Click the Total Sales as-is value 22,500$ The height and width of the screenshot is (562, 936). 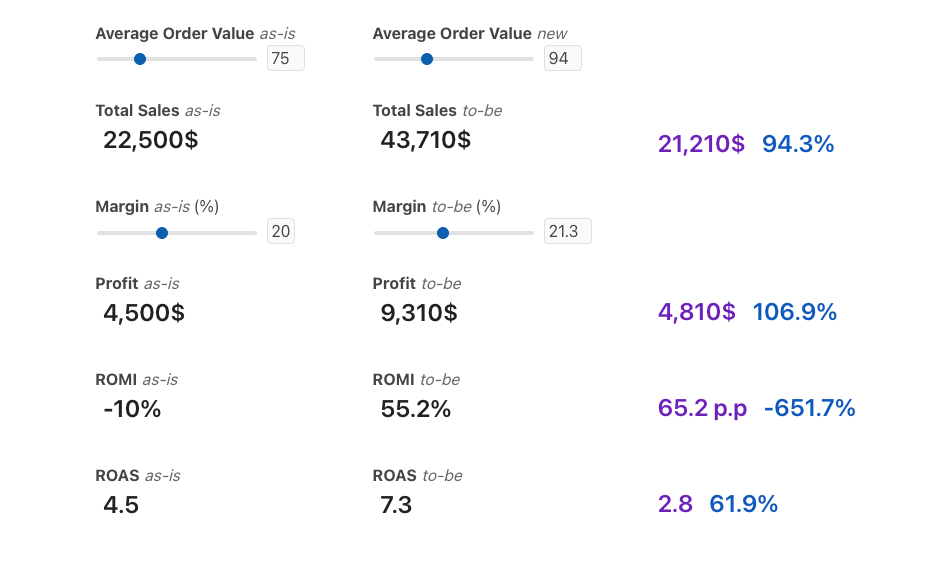[151, 140]
